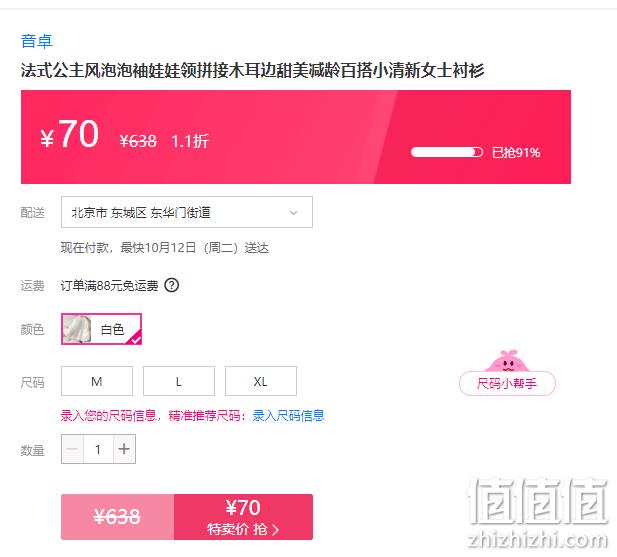Click the 尺码小帮手 button
The image size is (617, 557).
coord(507,383)
